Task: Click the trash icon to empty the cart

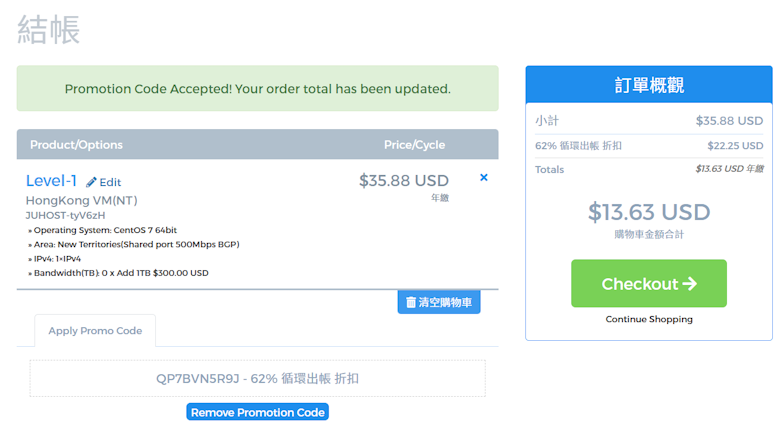Action: point(411,302)
